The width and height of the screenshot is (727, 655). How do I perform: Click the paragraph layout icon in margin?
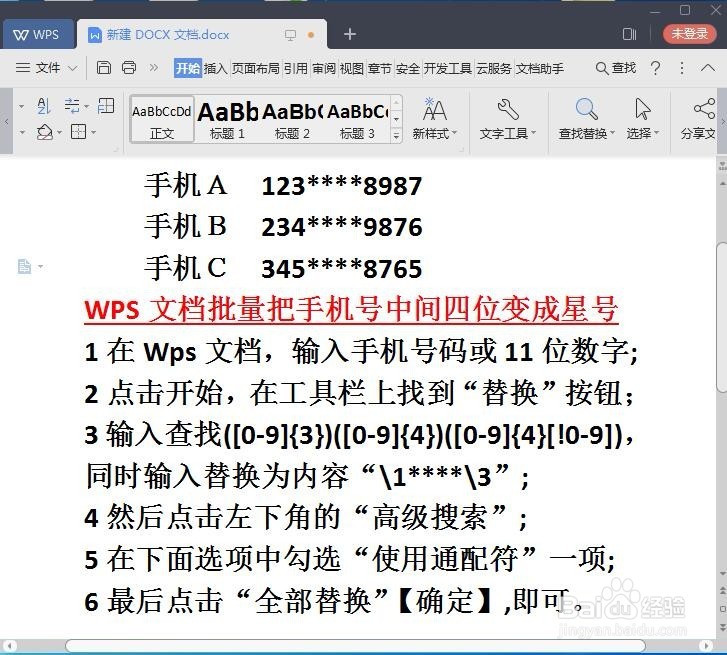25,267
